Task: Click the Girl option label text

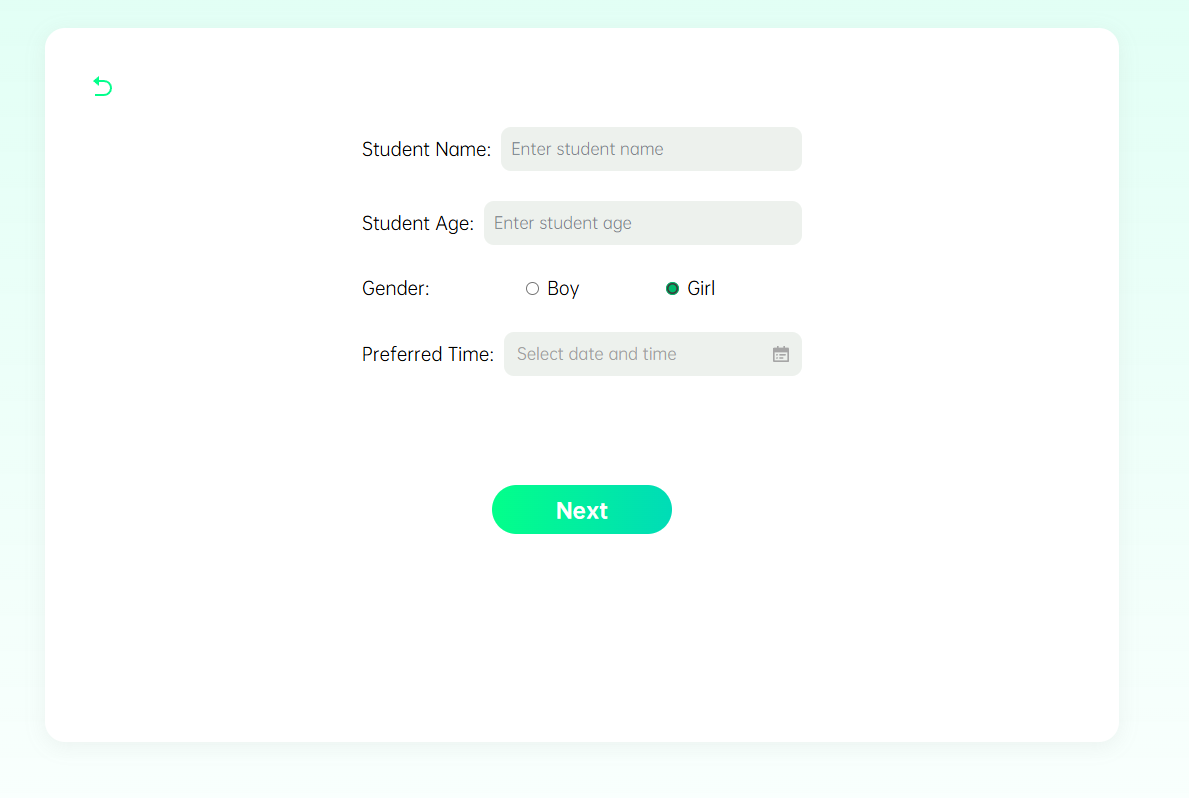Action: point(701,288)
